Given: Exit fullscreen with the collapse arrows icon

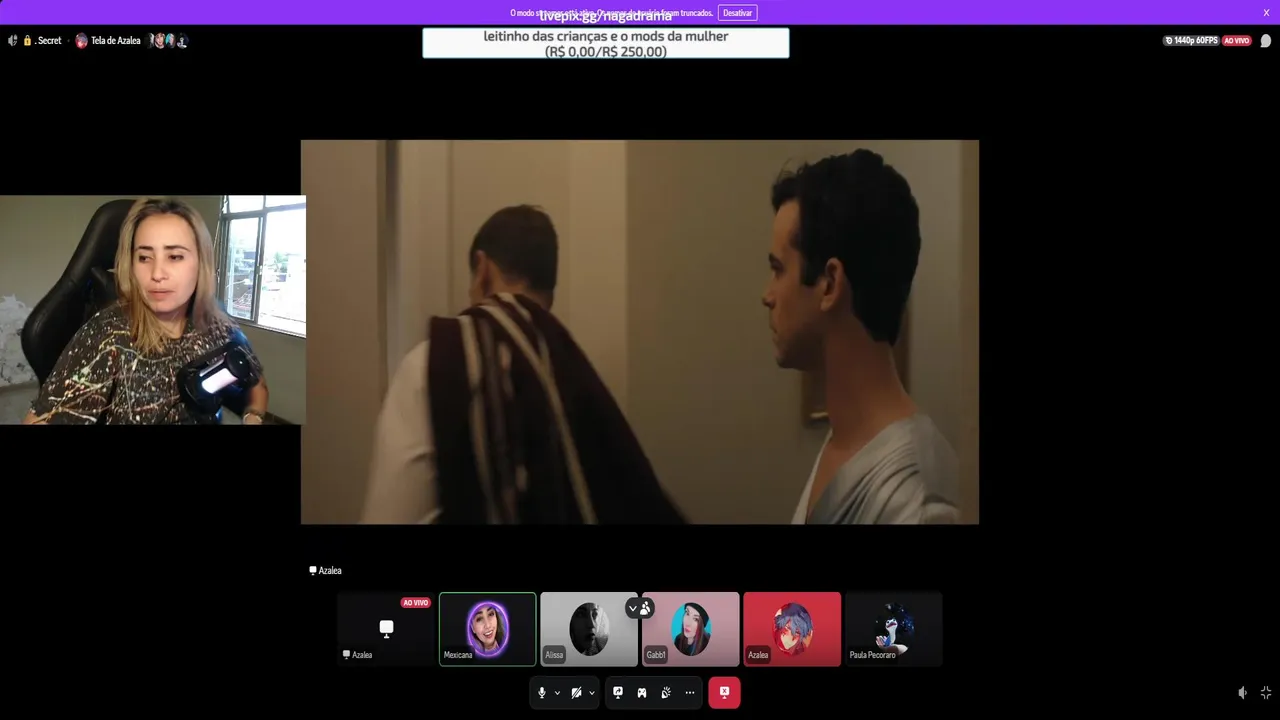Looking at the screenshot, I should point(1266,693).
